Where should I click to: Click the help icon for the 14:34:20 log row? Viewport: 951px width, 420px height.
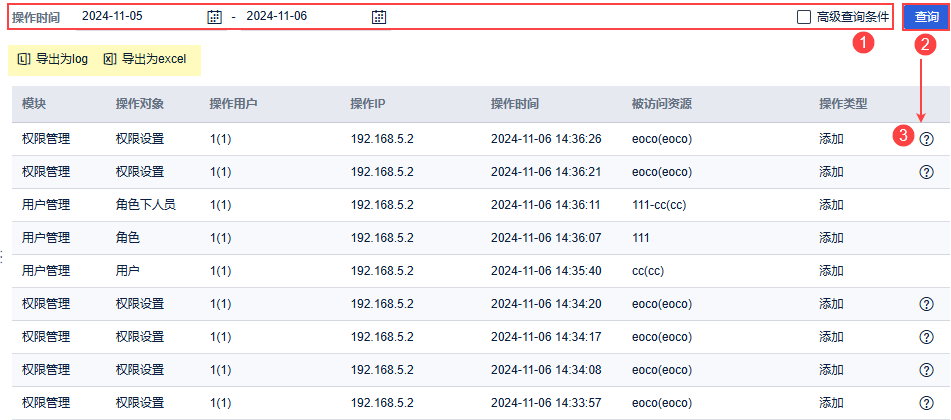(926, 304)
